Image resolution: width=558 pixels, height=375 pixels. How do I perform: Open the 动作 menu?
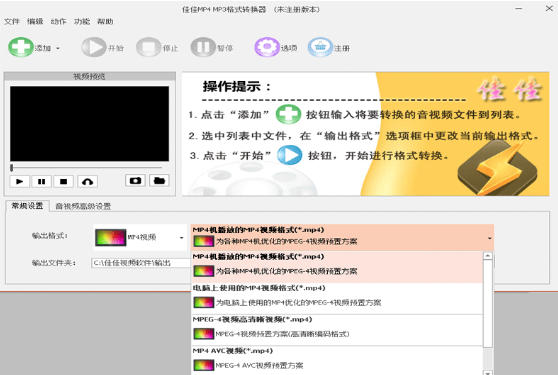[58, 21]
